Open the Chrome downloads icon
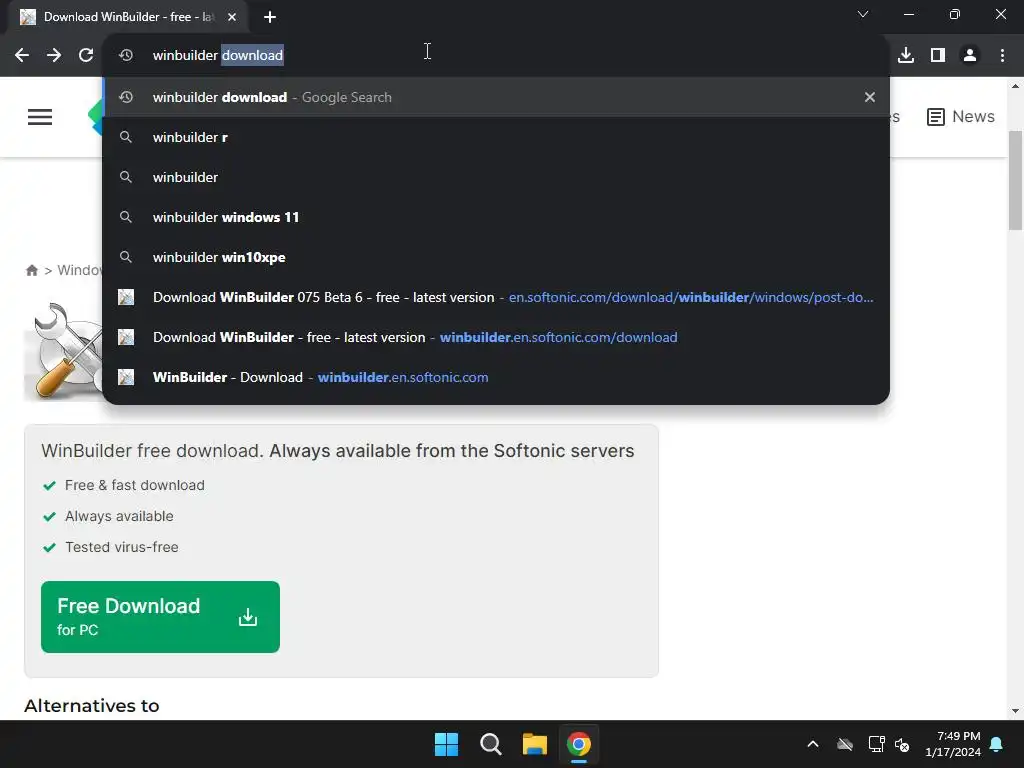The width and height of the screenshot is (1024, 768). click(906, 56)
